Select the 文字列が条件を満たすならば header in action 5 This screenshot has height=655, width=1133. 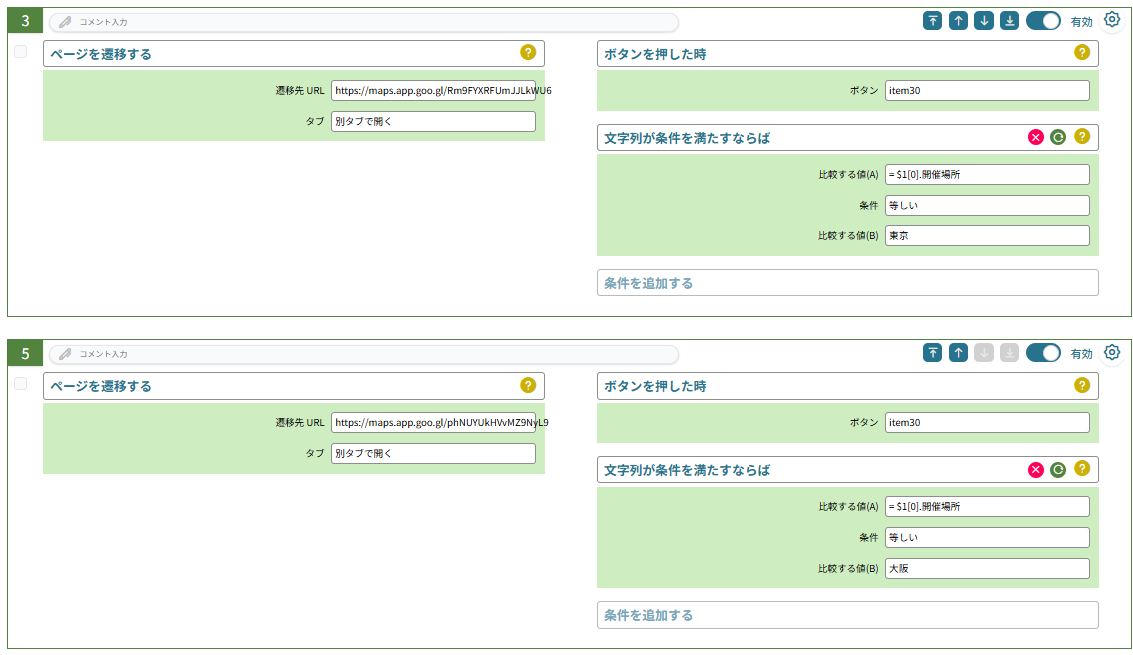(848, 470)
